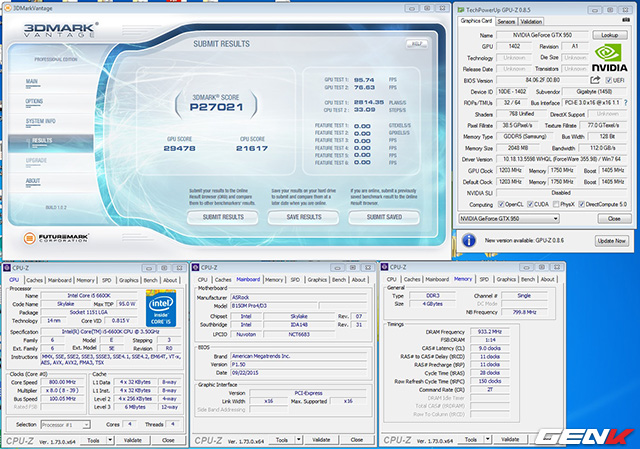Click the Save Results button
The width and height of the screenshot is (640, 449).
click(x=303, y=217)
